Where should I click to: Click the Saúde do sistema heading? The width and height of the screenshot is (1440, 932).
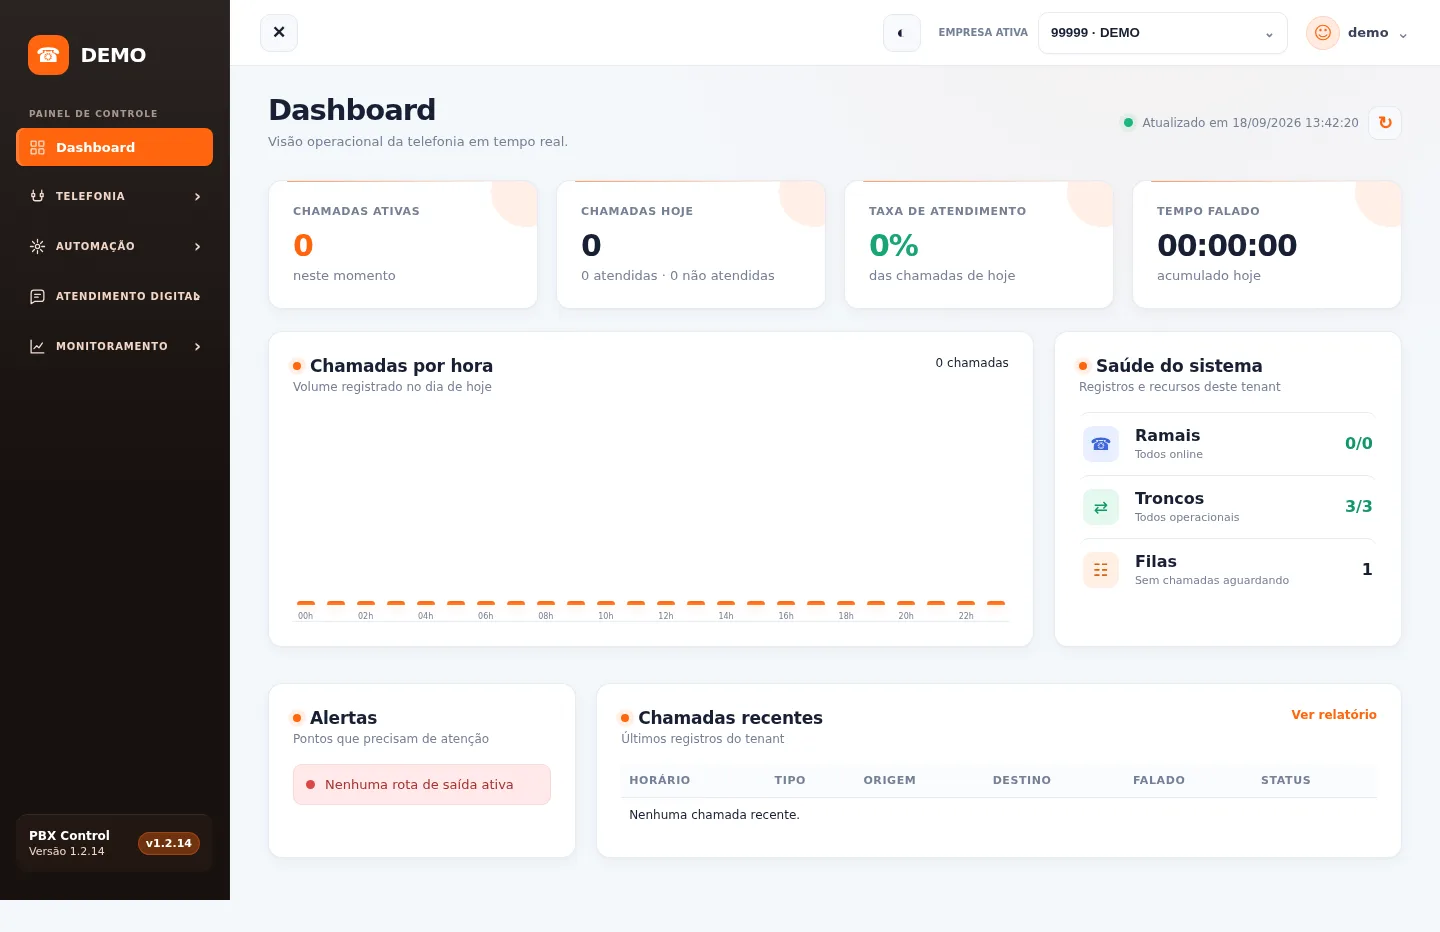click(x=1179, y=366)
